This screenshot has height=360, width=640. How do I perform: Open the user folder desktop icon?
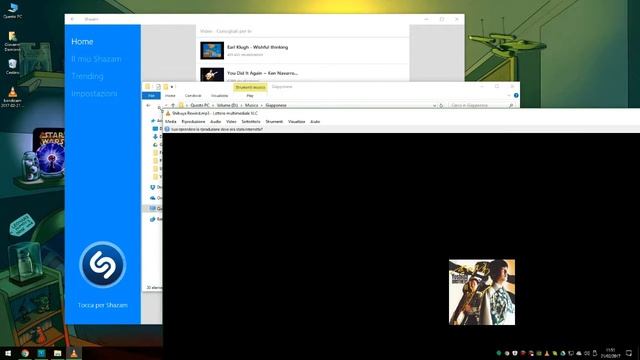[12, 41]
